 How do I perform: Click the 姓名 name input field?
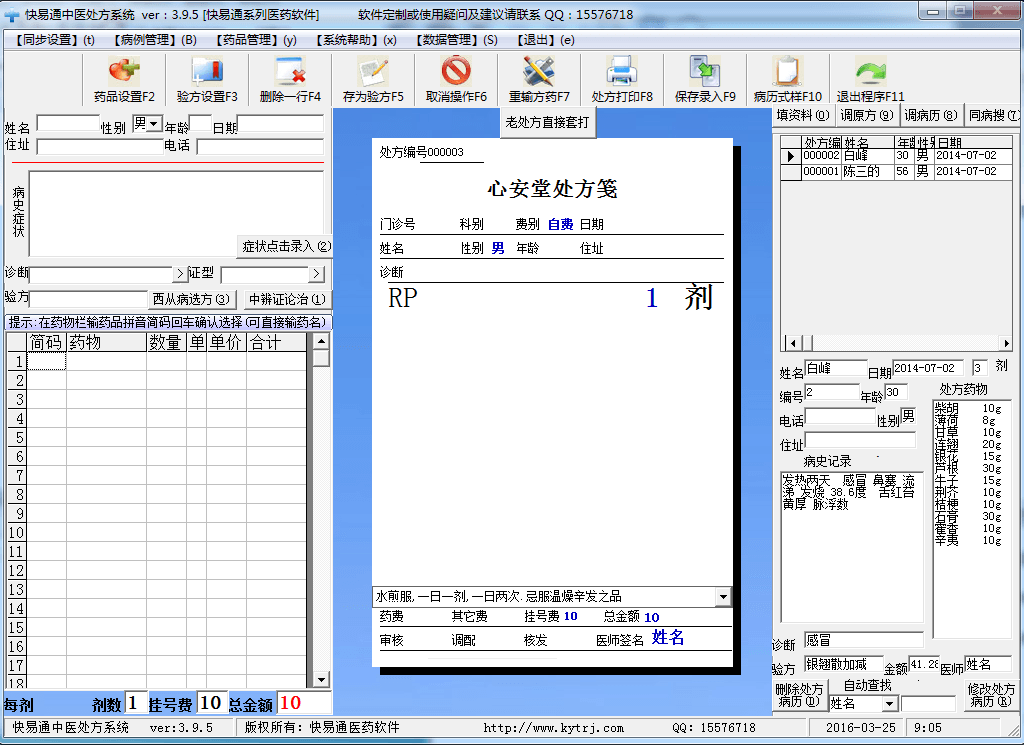[68, 123]
